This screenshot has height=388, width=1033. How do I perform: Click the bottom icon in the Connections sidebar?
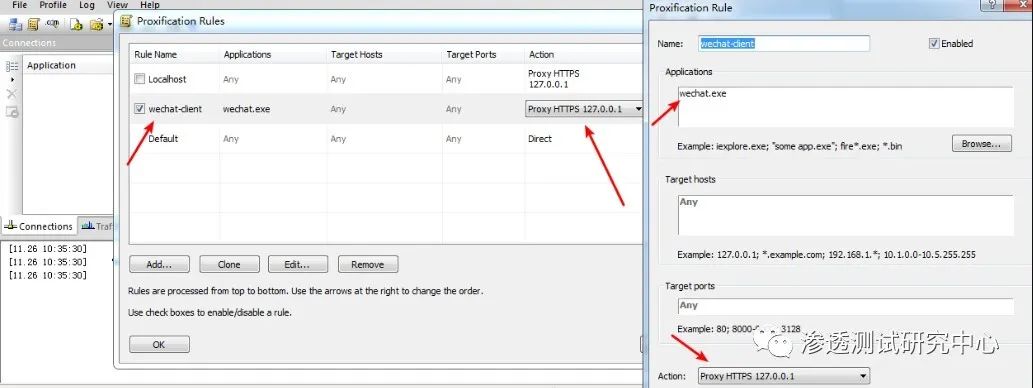coord(12,112)
